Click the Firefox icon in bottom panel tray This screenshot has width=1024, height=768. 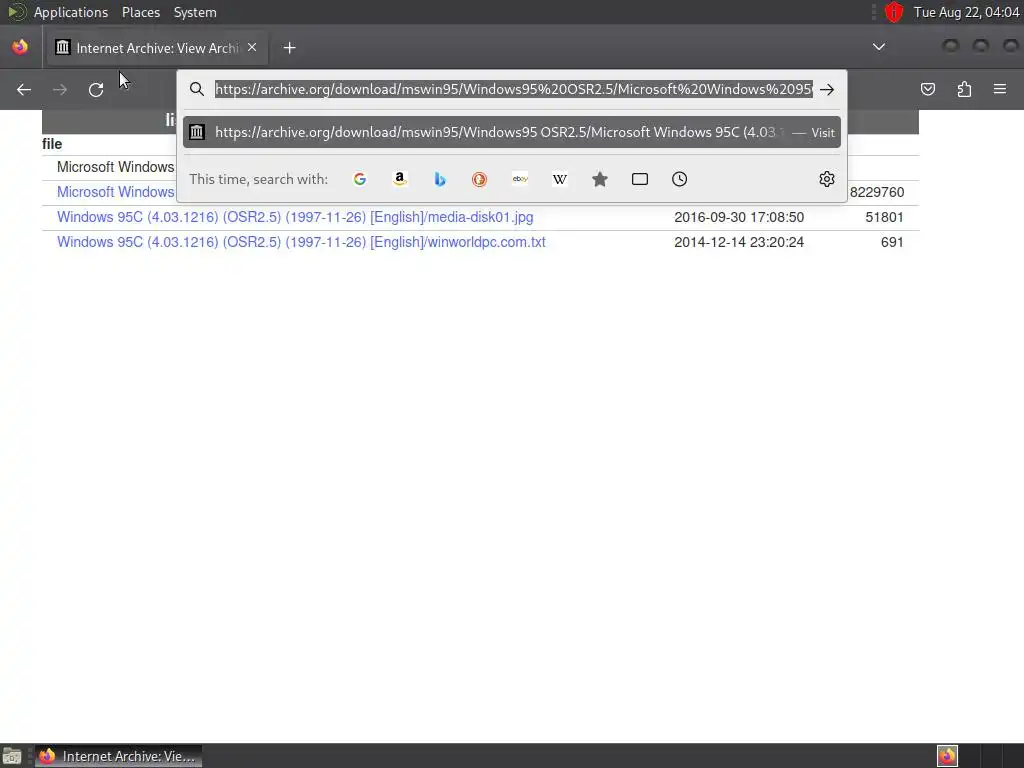(947, 756)
